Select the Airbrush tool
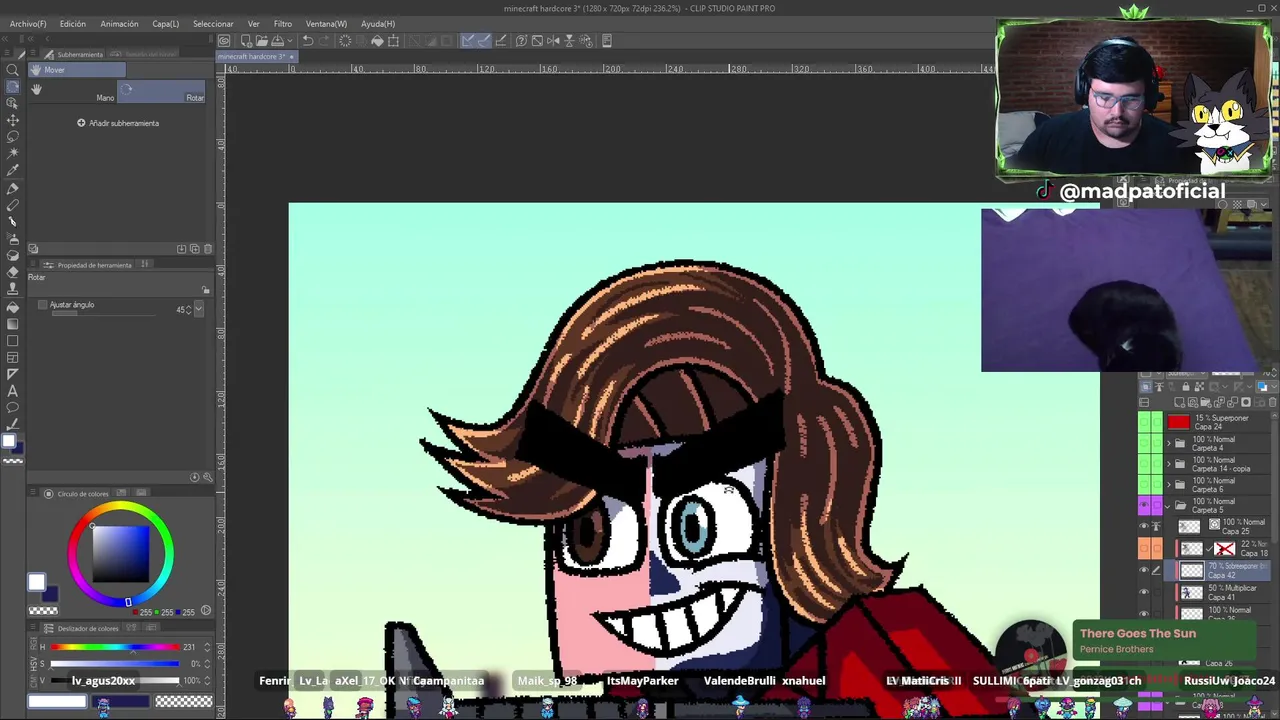Viewport: 1280px width, 720px height. tap(13, 239)
